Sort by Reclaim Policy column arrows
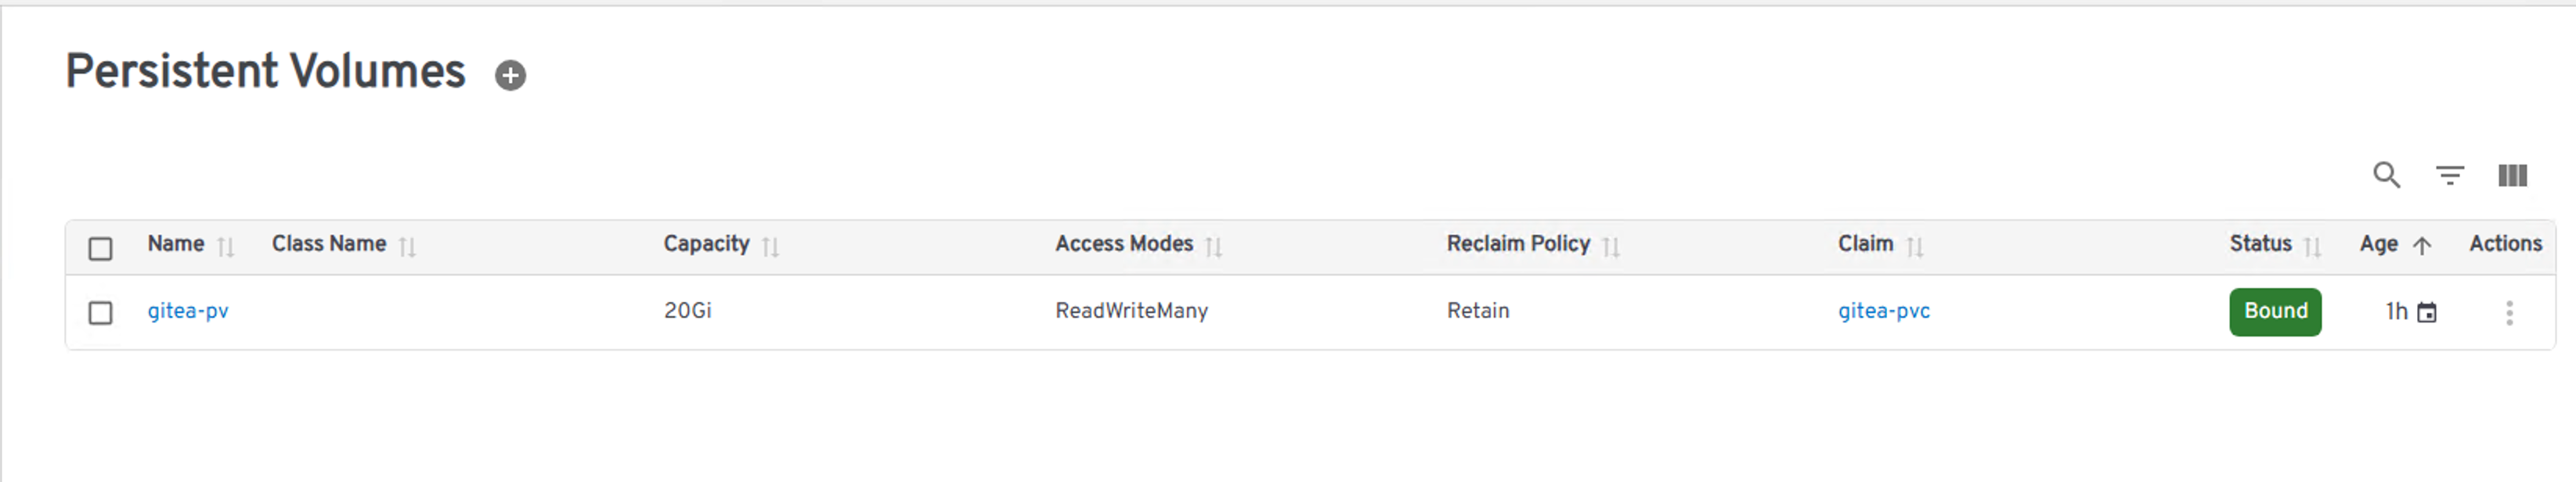 pos(1611,246)
